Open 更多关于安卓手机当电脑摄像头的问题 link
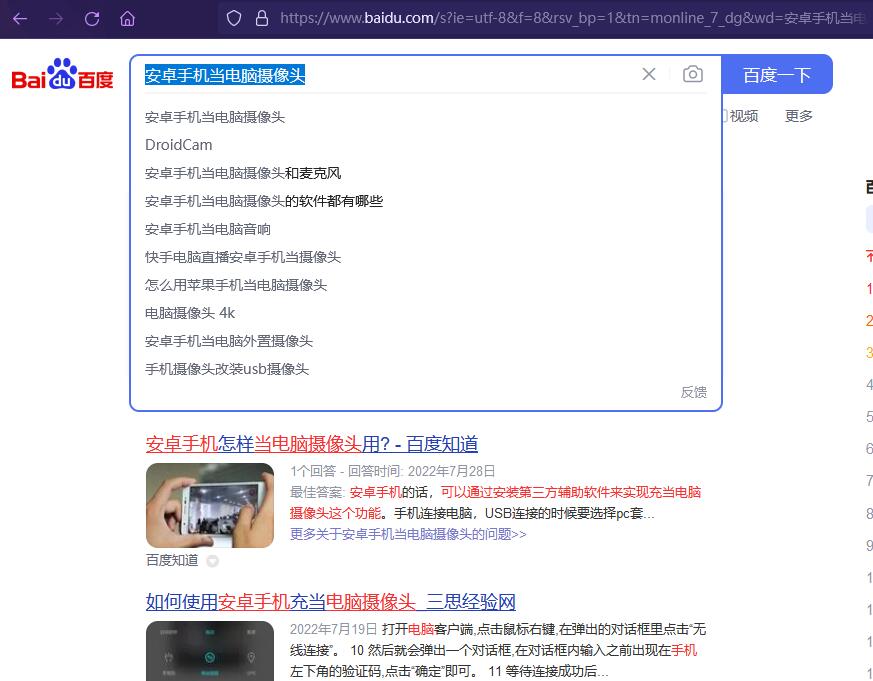Image resolution: width=873 pixels, height=681 pixels. pos(408,534)
